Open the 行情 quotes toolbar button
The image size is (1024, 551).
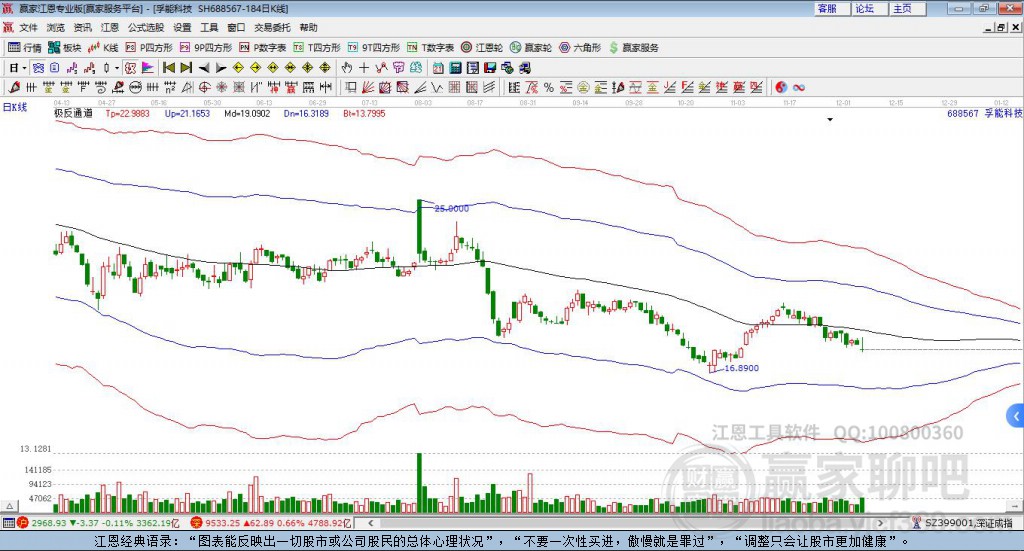[x=24, y=48]
